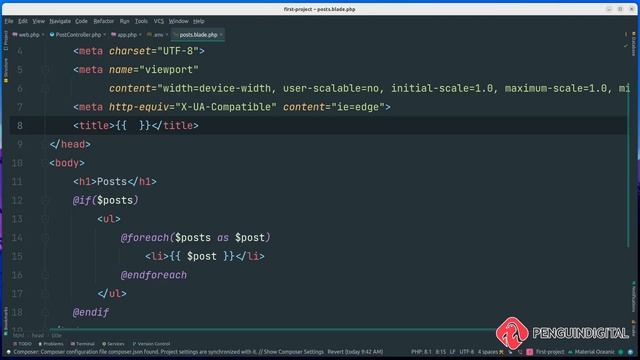Click Show Composer Settings in status message

(293, 352)
